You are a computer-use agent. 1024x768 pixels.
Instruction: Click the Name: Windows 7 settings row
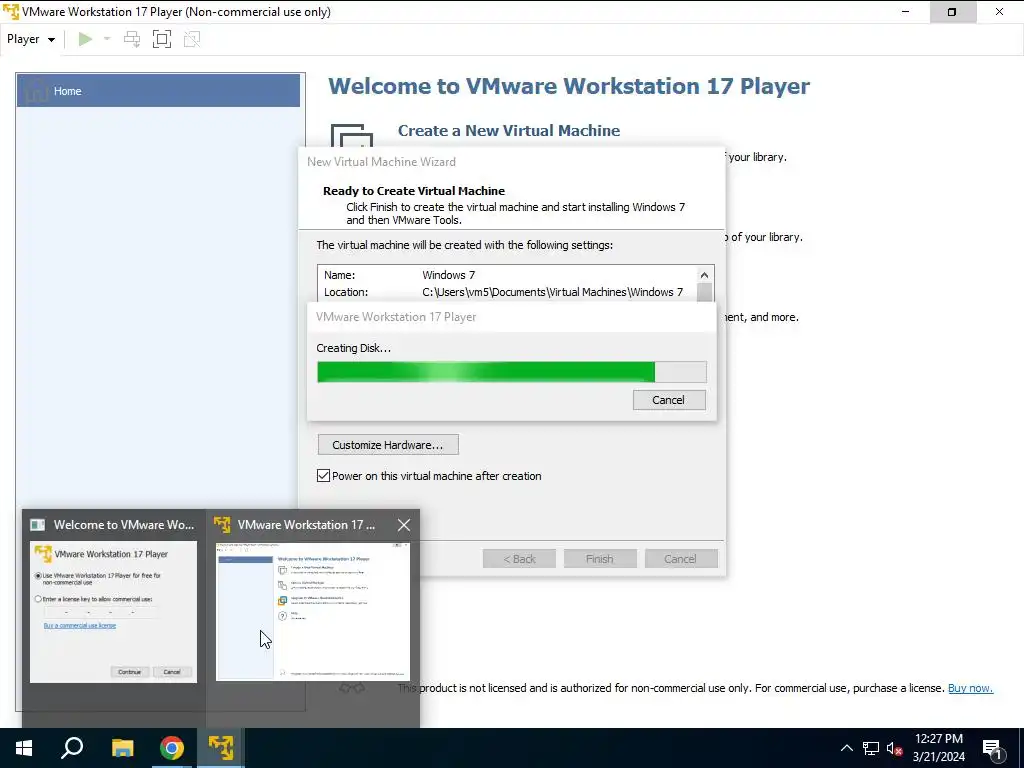coord(507,275)
